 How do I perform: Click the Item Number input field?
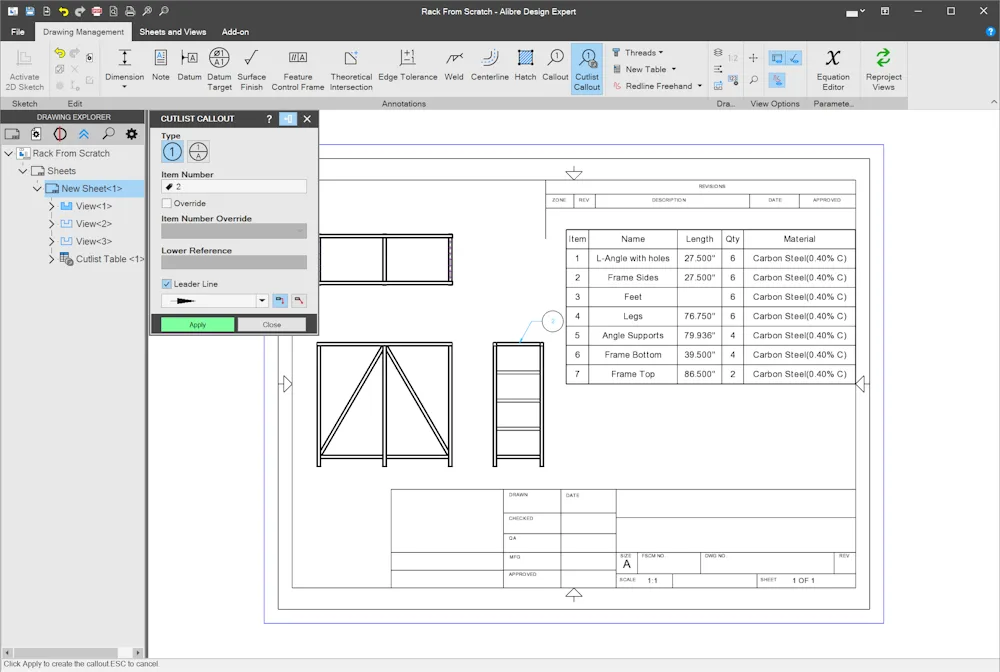(234, 187)
